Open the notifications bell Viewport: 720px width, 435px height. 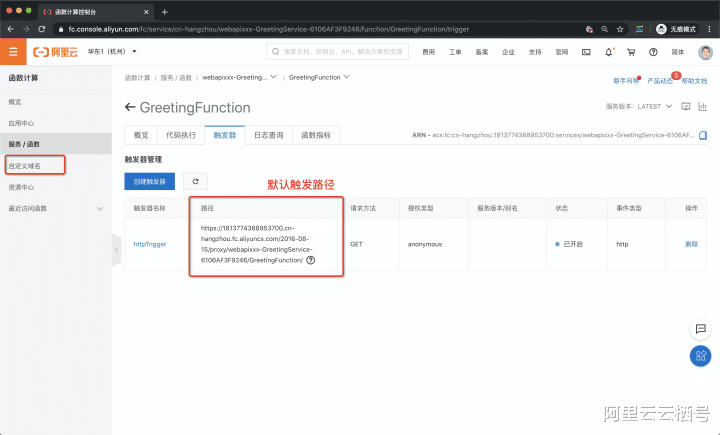point(608,52)
